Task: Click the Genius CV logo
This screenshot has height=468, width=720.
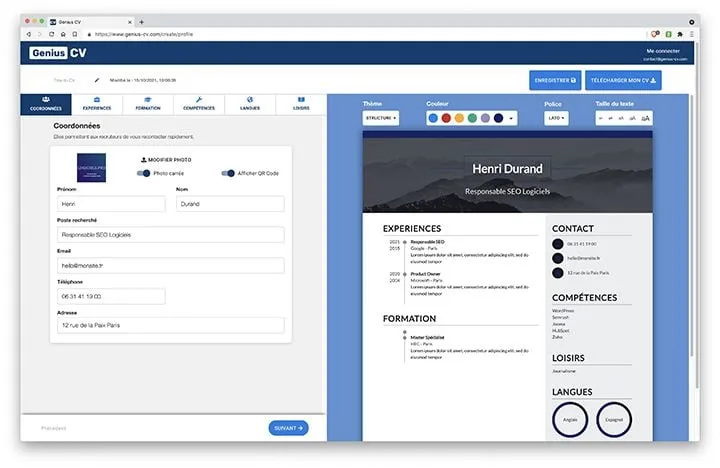Action: tap(58, 53)
